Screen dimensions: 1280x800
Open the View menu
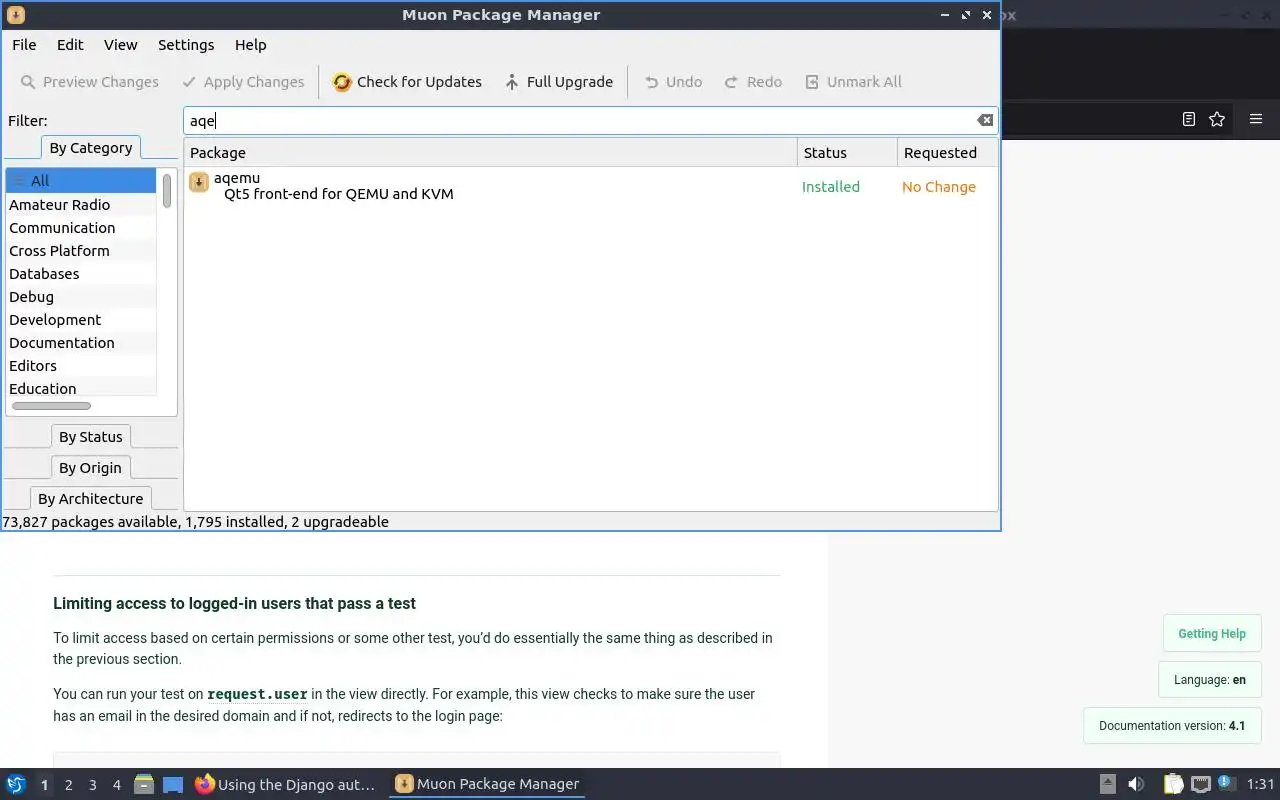(120, 45)
